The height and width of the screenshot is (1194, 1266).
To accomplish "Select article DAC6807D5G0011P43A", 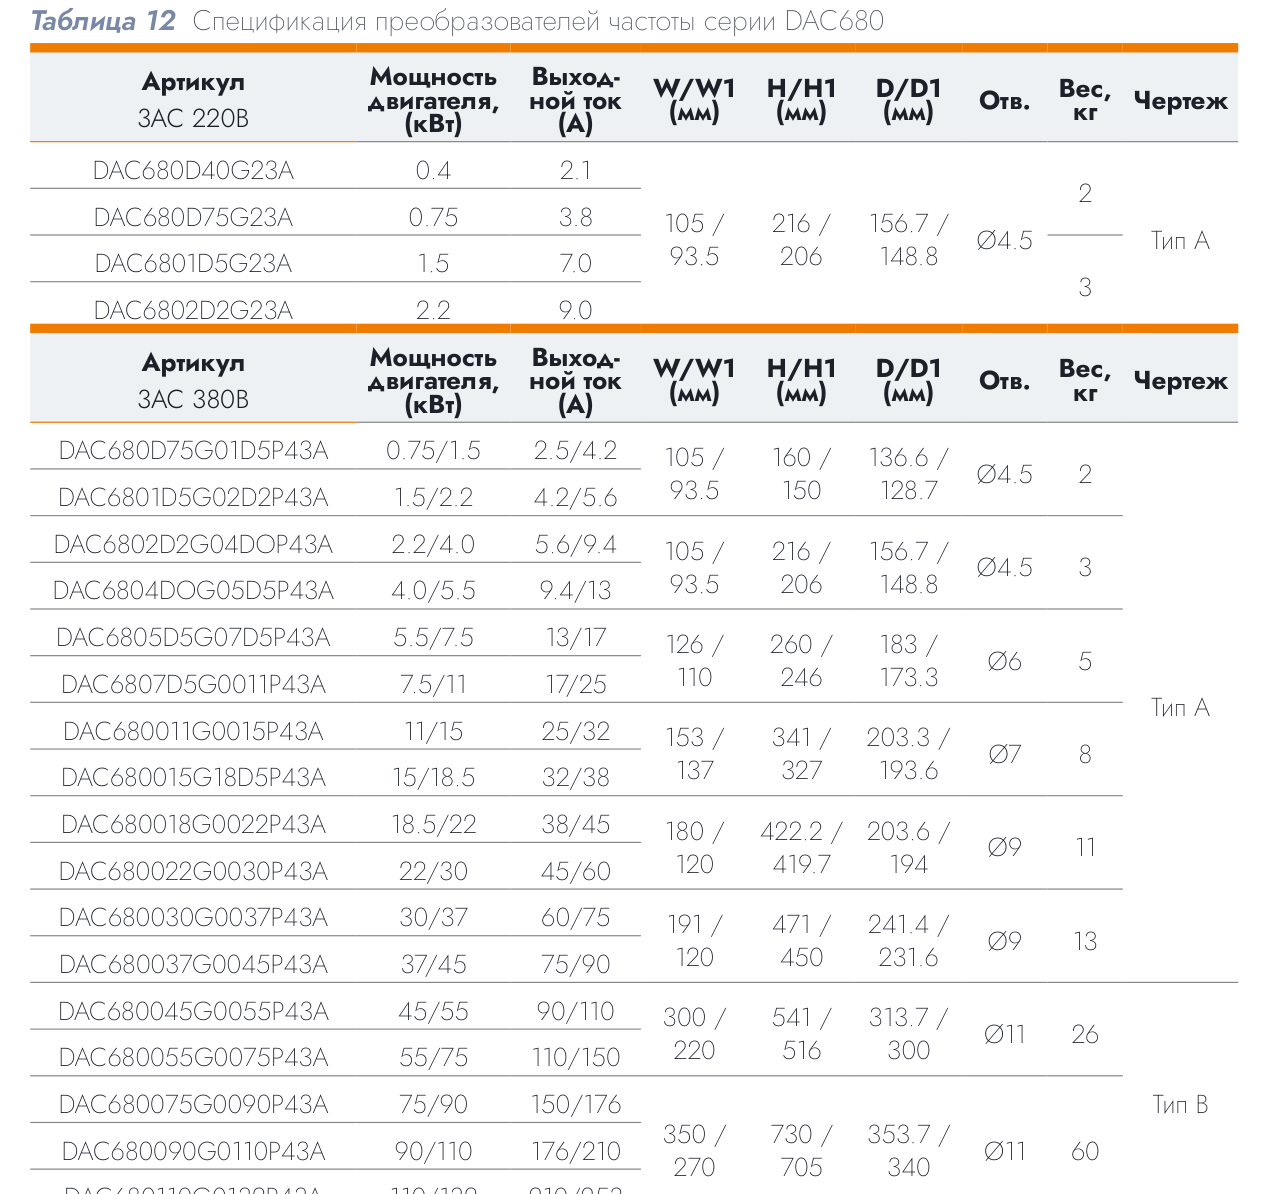I will click(x=193, y=685).
